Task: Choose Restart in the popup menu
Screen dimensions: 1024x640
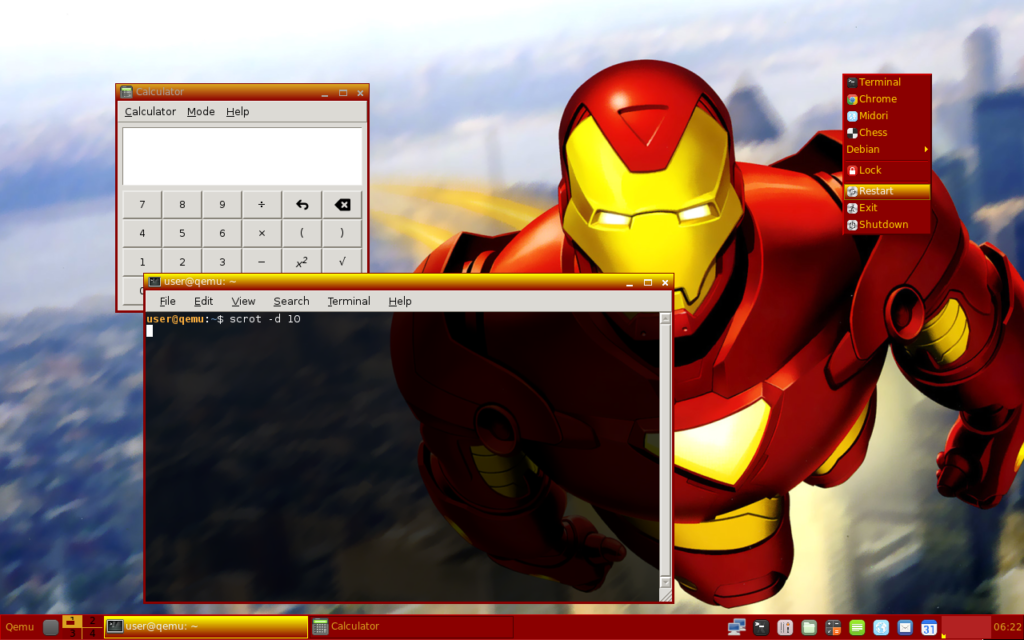Action: 876,191
